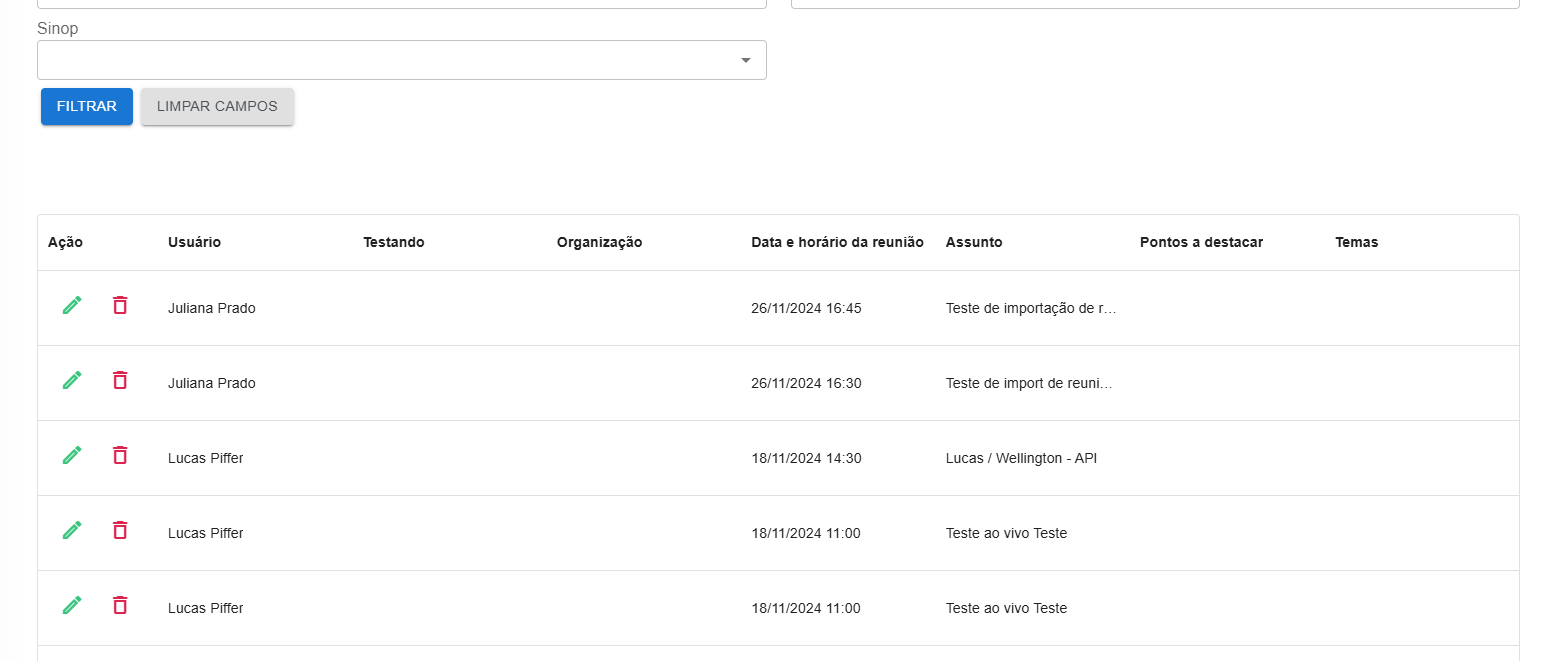The width and height of the screenshot is (1543, 661).
Task: Delete Juliana Prado's 16:30 meeting entry
Action: [120, 381]
